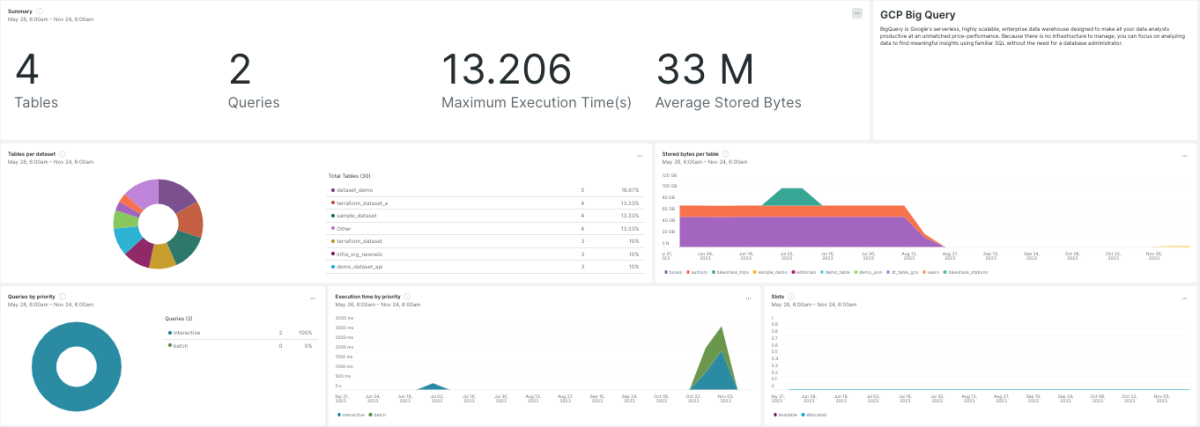Select the sample_dataset row
The image size is (1200, 427).
(486, 215)
